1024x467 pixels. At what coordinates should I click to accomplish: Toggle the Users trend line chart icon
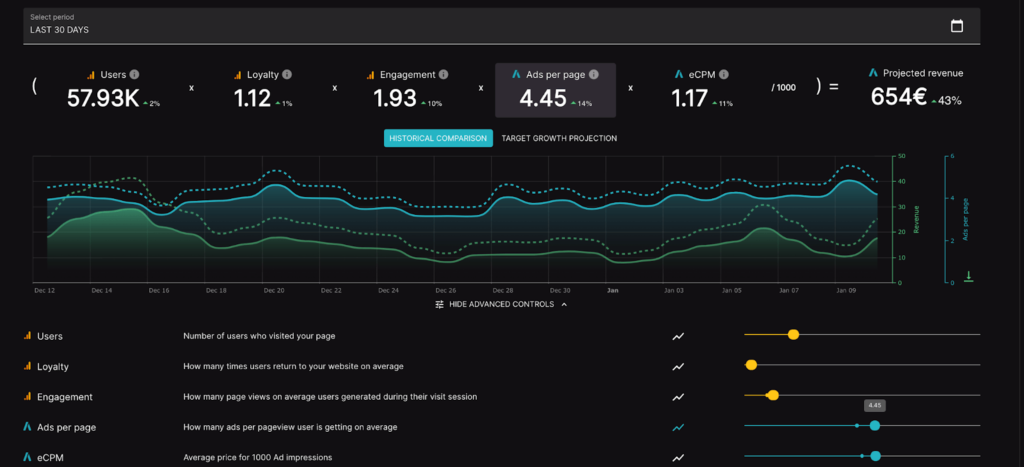pyautogui.click(x=678, y=337)
